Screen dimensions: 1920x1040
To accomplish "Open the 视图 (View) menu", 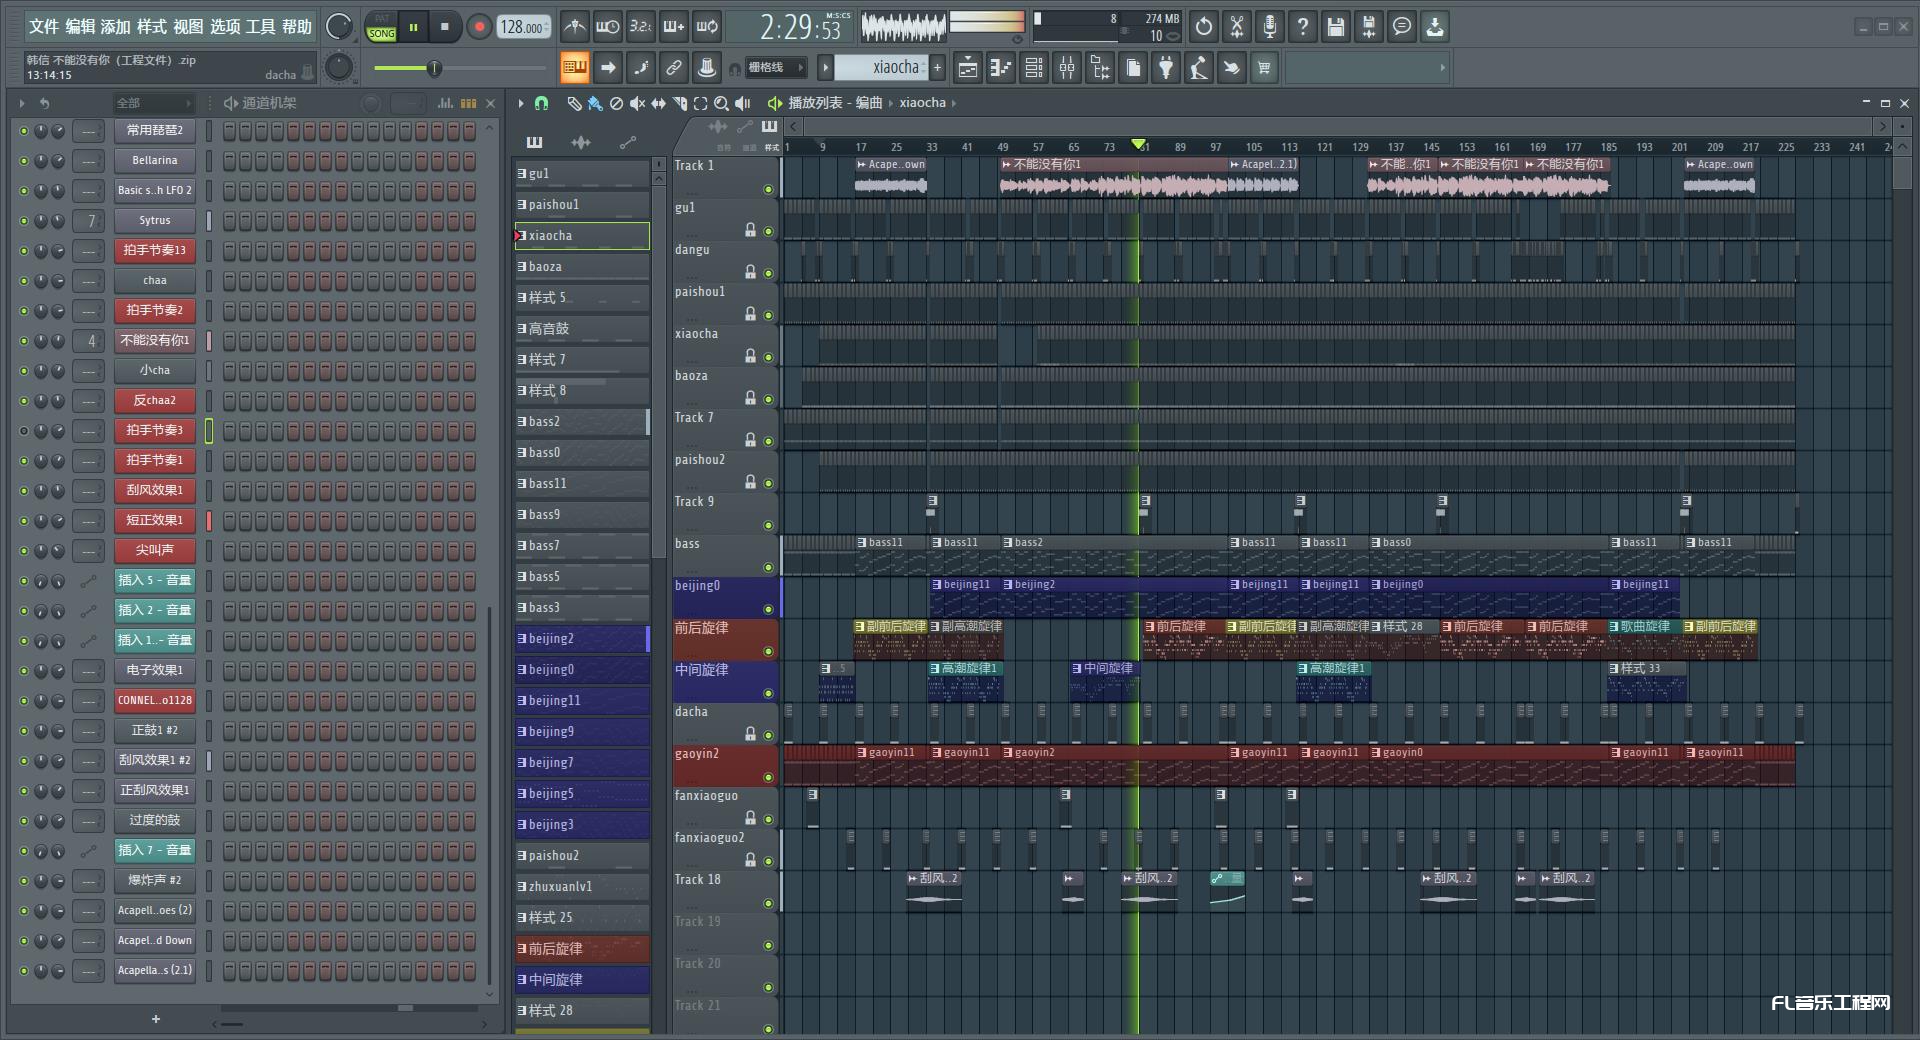I will 188,27.
